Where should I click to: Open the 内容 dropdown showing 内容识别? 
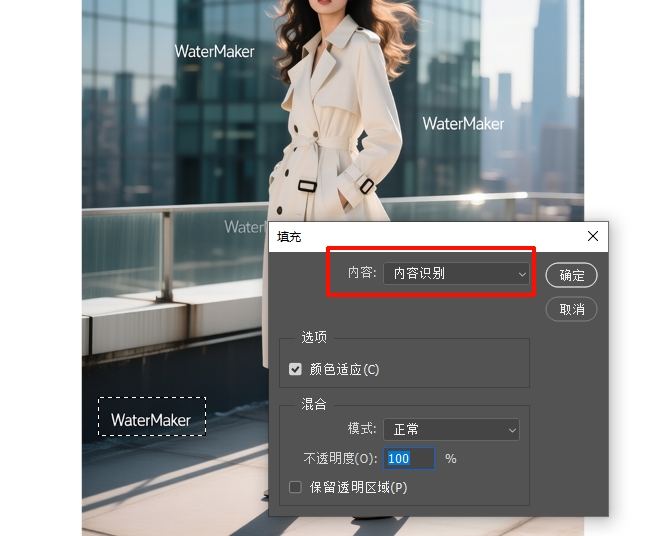456,273
